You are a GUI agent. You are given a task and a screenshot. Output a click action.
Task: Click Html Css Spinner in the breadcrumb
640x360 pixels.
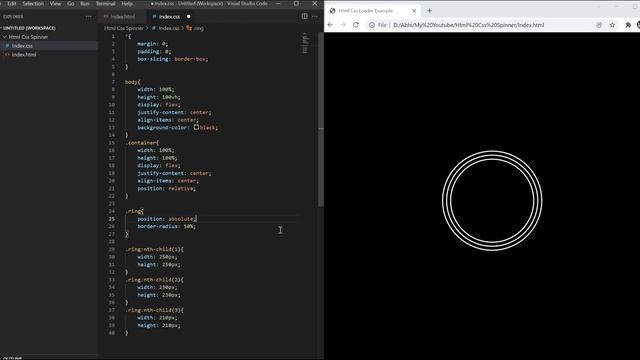click(123, 28)
